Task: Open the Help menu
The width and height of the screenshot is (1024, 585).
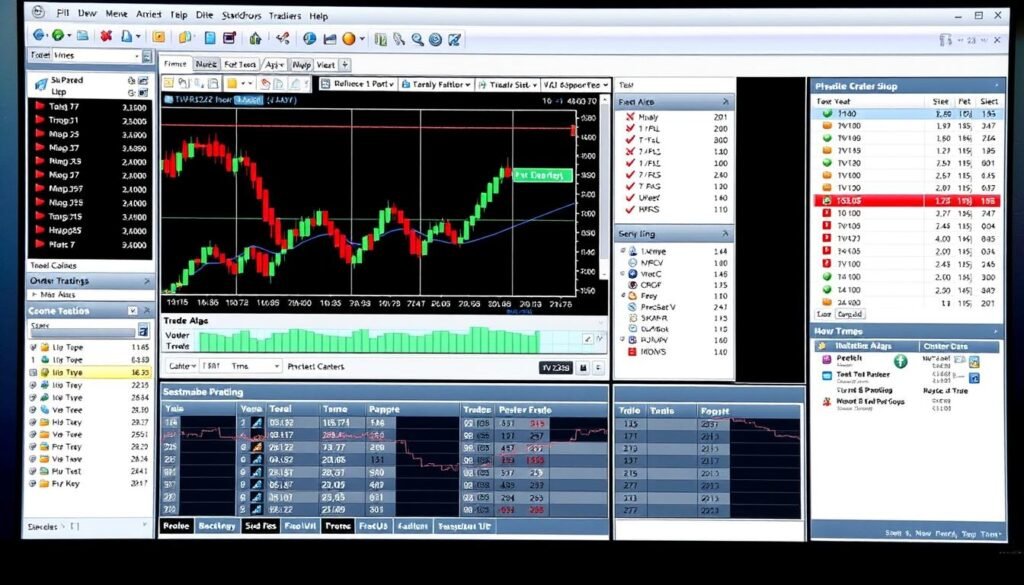Action: pos(318,16)
